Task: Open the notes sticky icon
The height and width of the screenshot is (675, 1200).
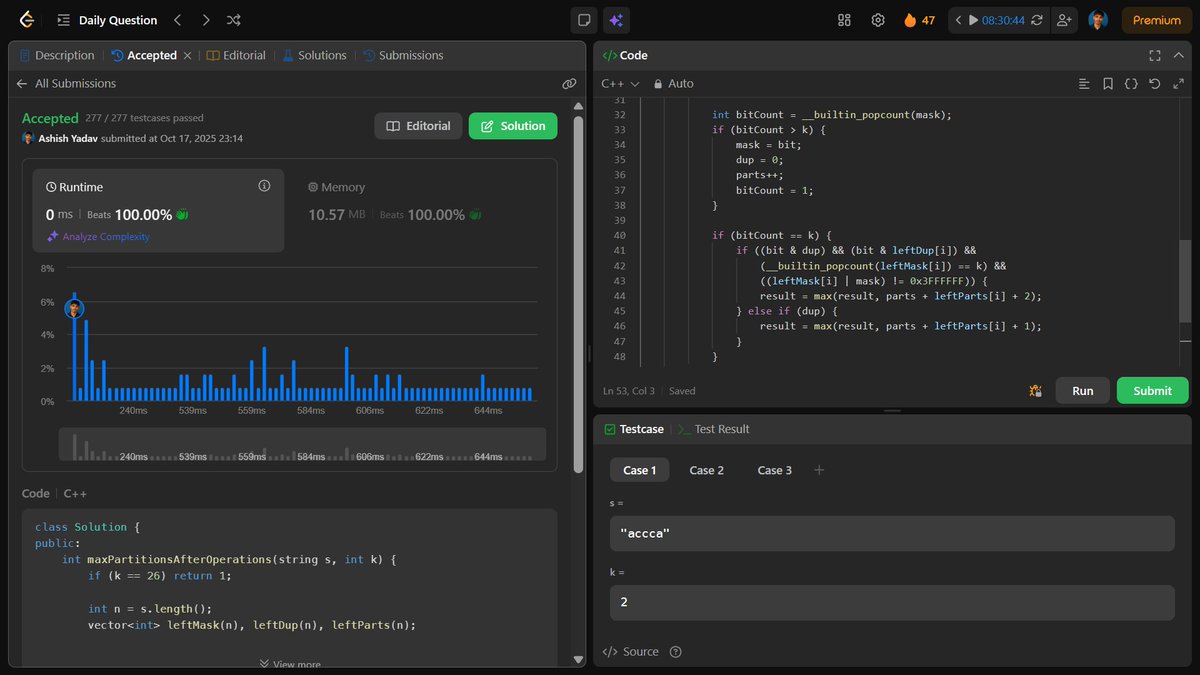Action: [585, 20]
